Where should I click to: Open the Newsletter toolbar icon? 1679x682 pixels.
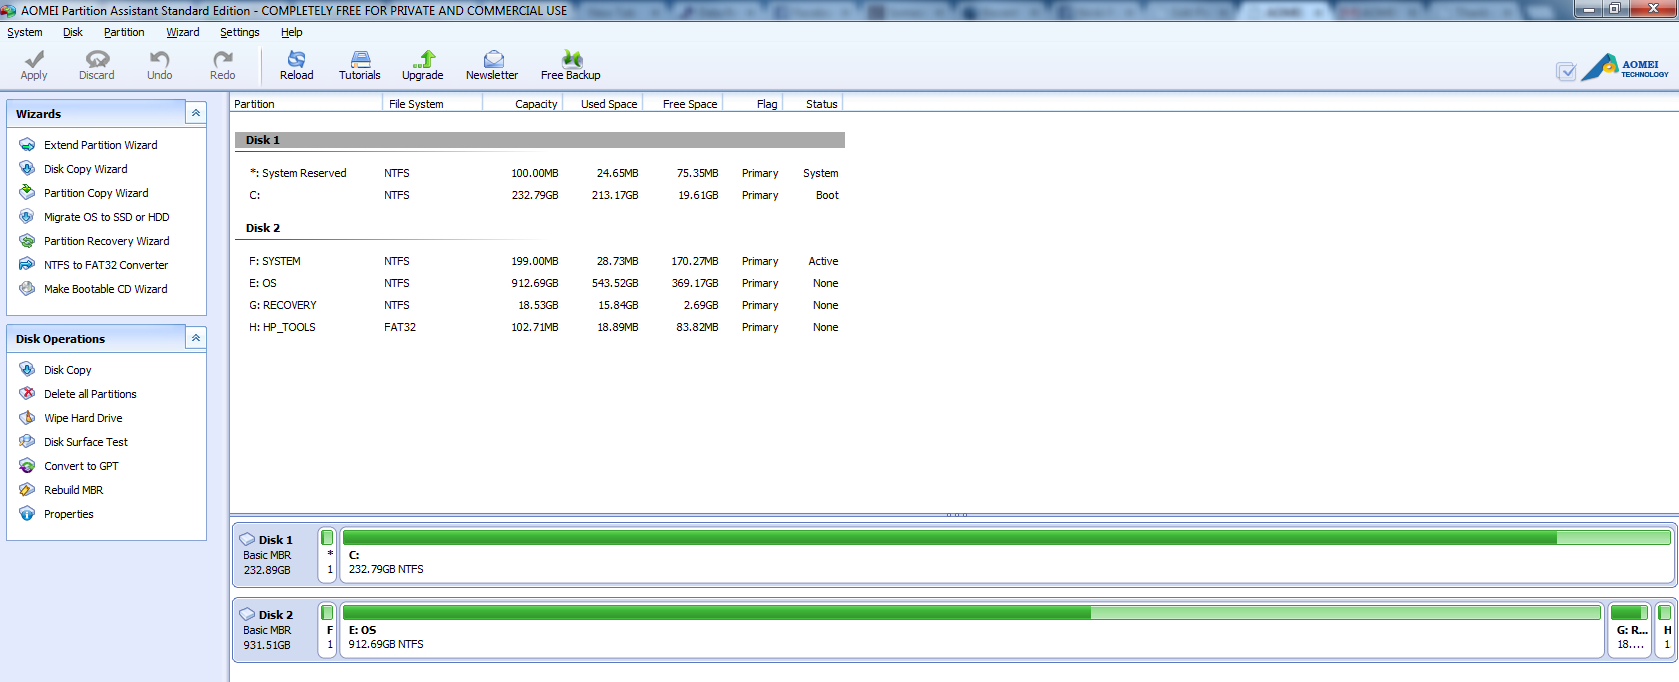[492, 59]
